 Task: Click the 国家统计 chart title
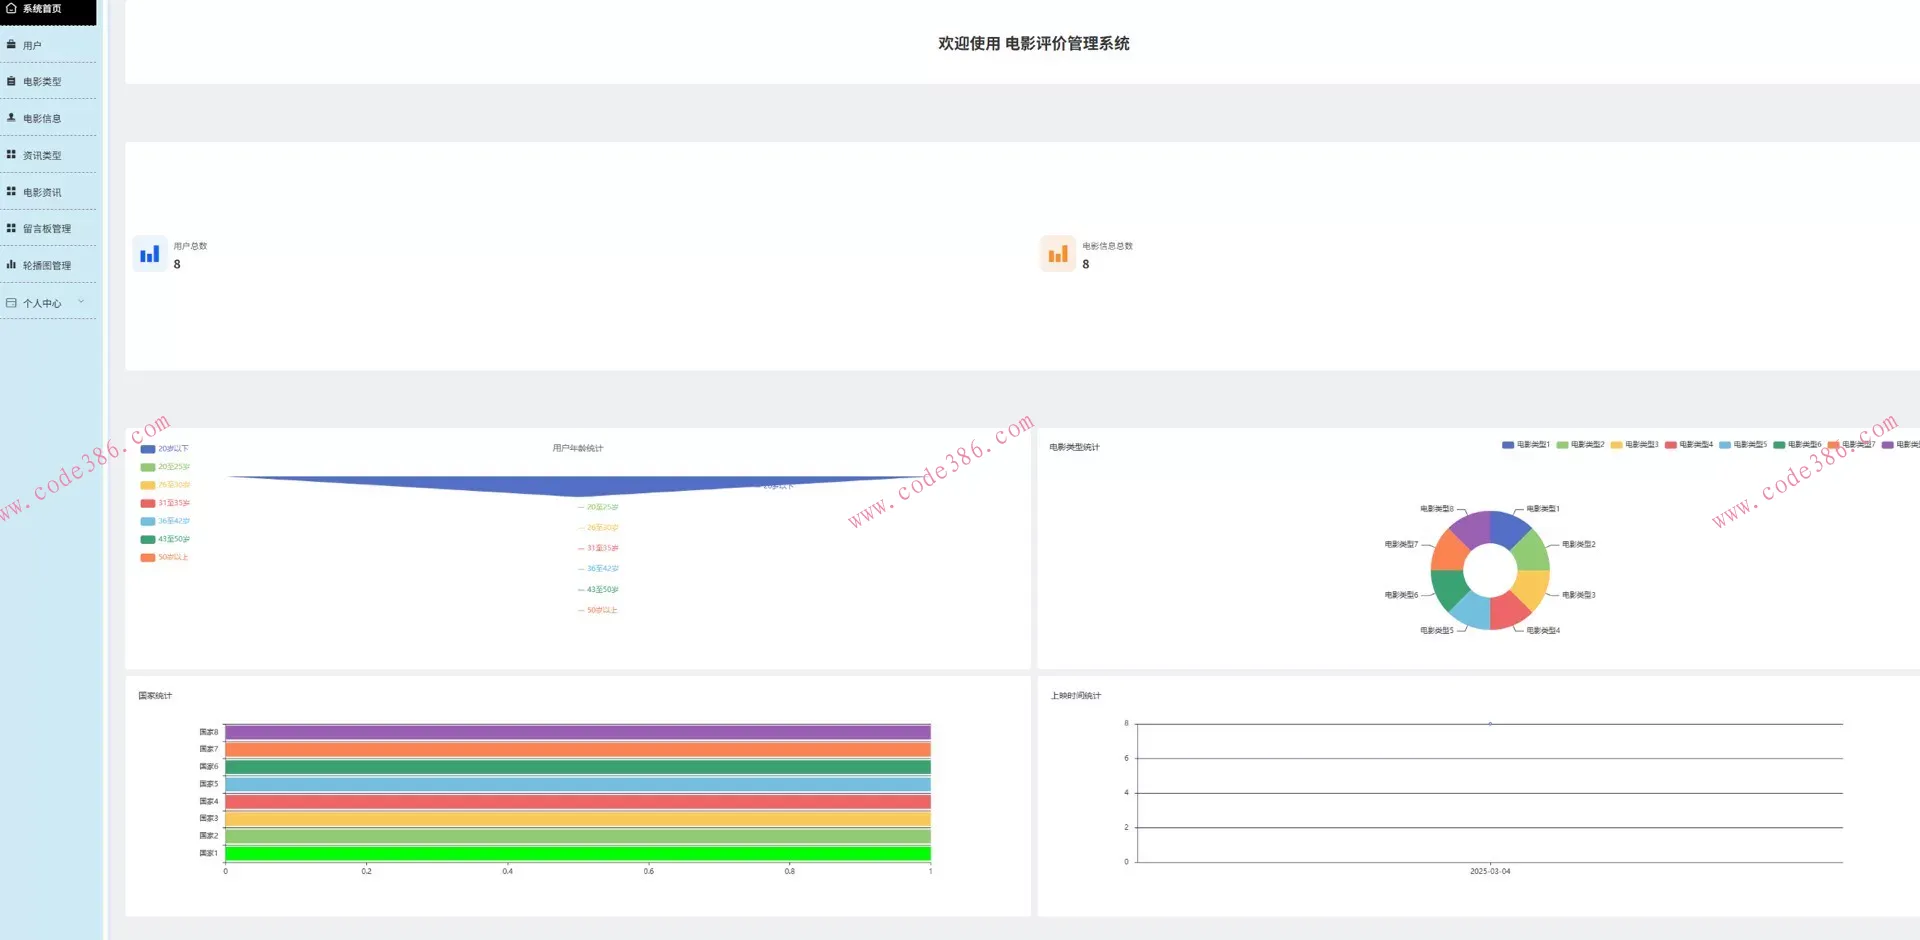(x=155, y=696)
